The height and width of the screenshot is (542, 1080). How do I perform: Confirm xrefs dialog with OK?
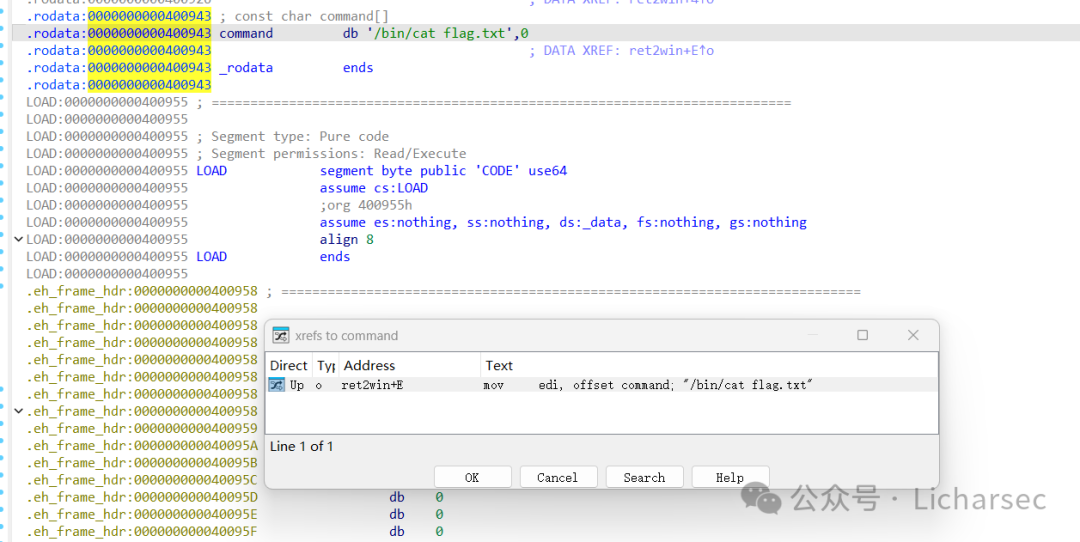tap(472, 477)
